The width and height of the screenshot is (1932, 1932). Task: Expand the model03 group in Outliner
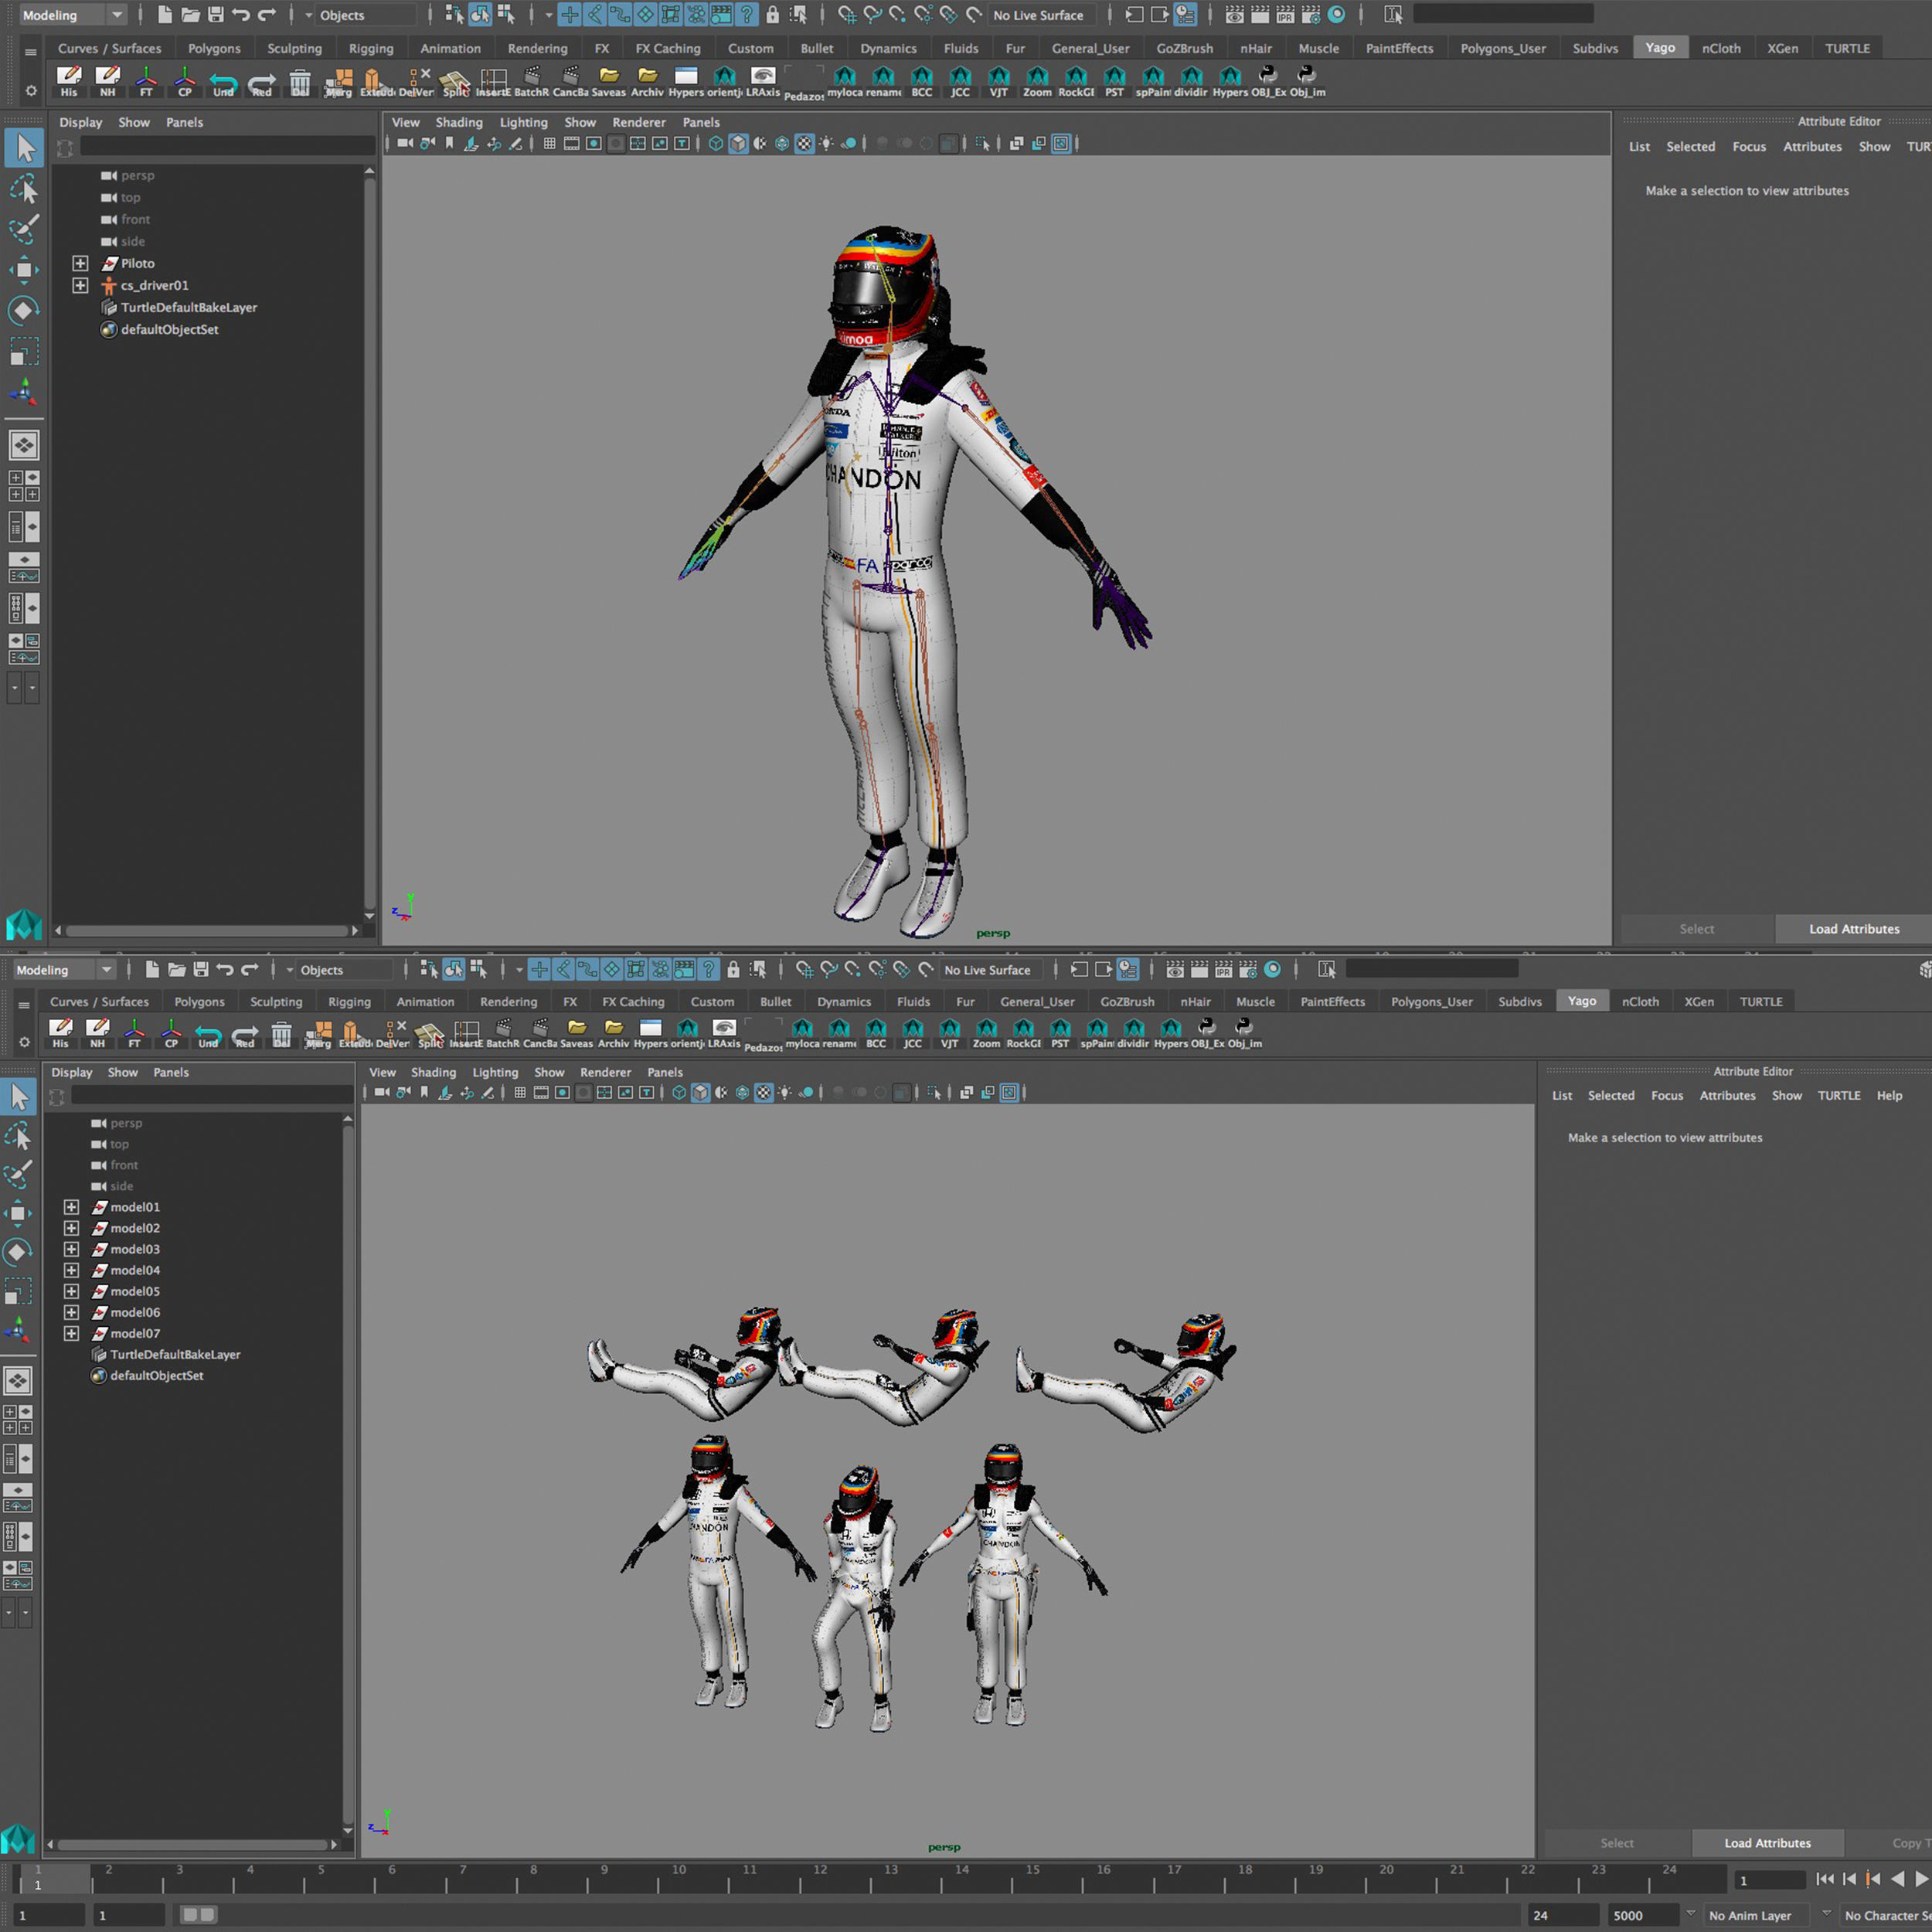click(x=71, y=1249)
